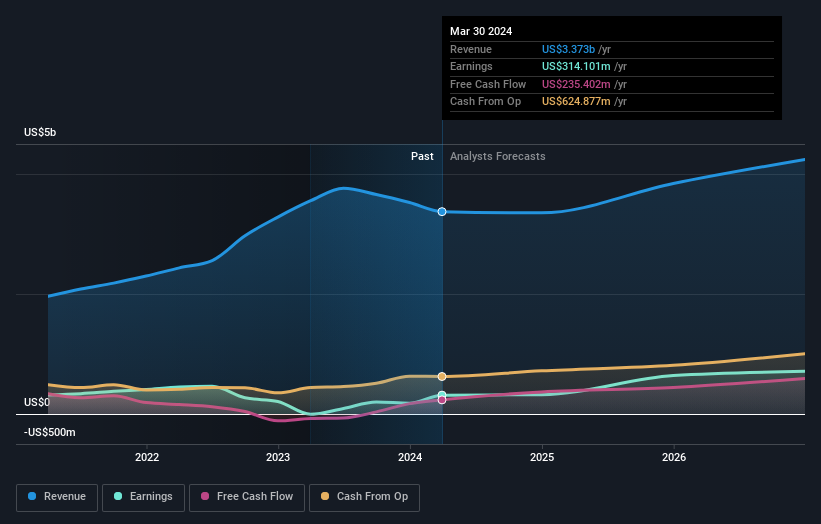This screenshot has height=524, width=821.
Task: Toggle the Revenue legend series
Action: tap(57, 497)
